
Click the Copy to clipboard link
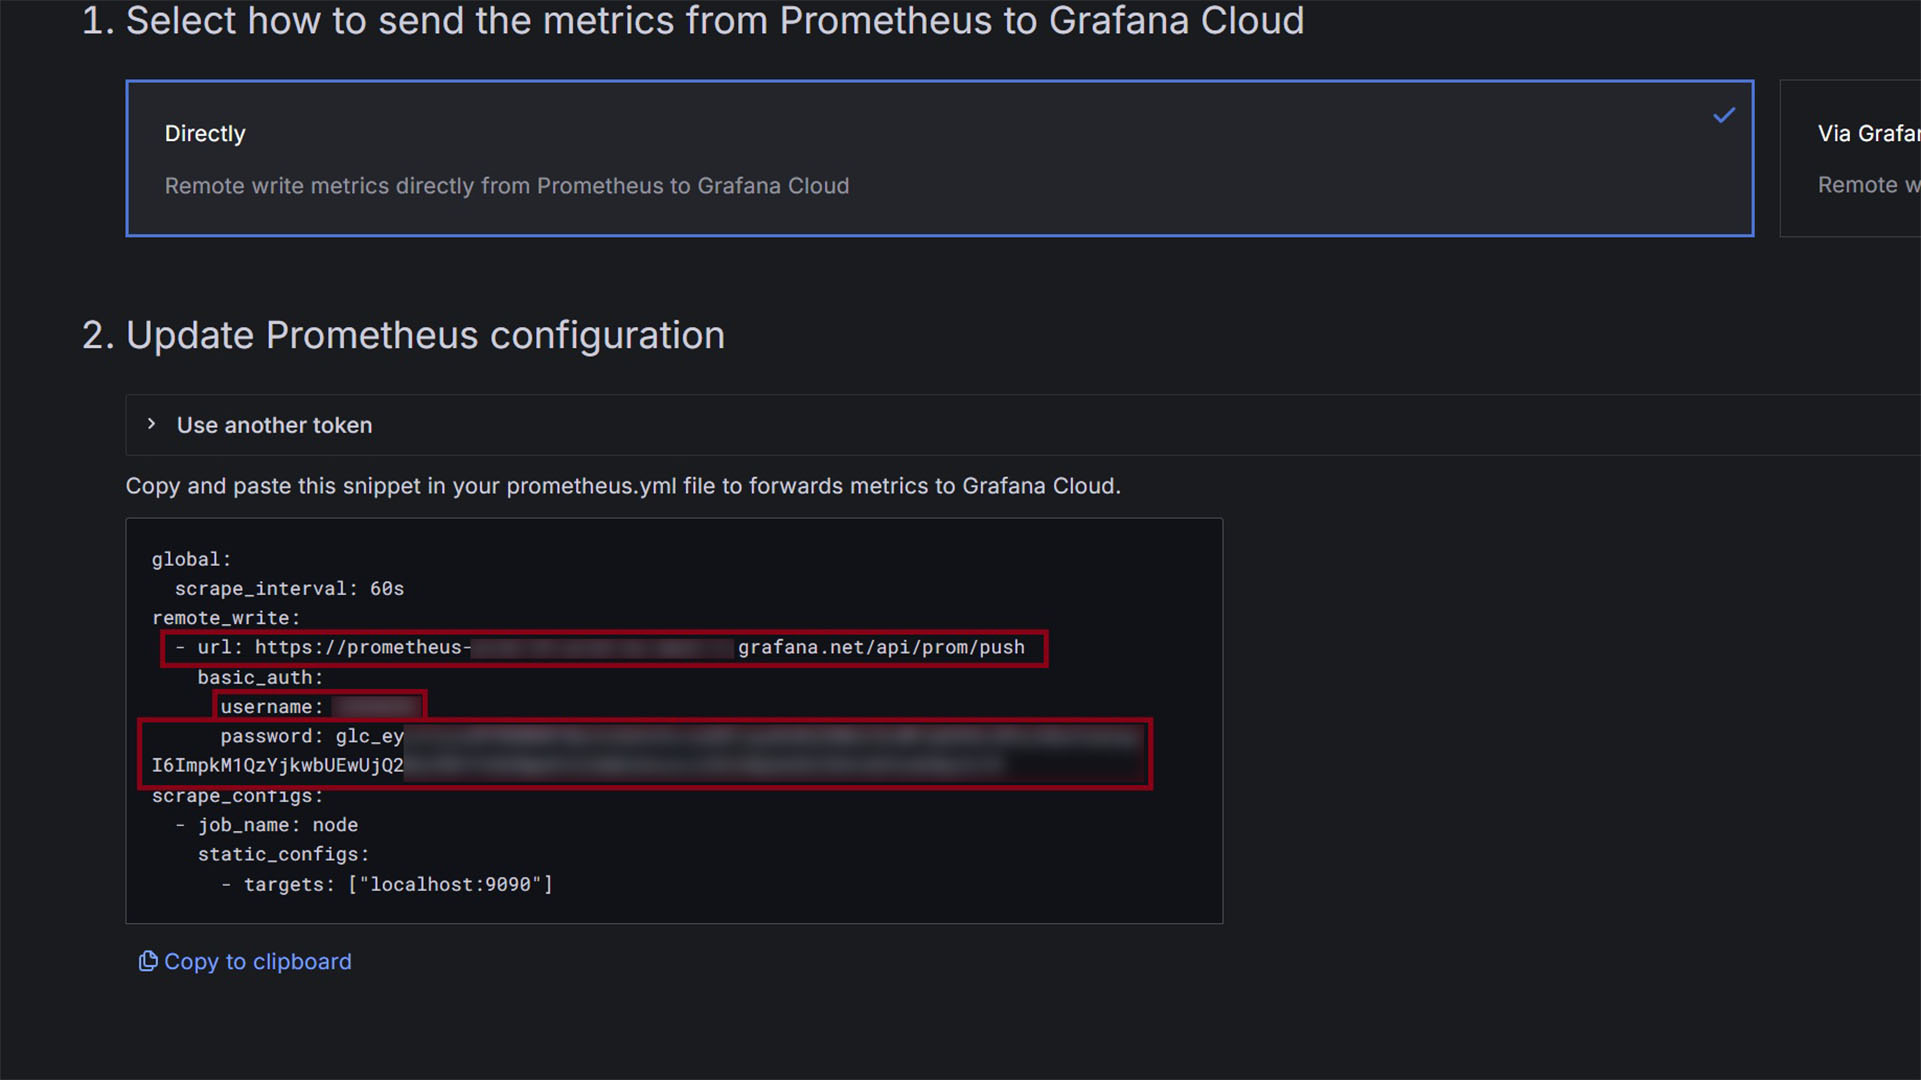[x=257, y=961]
